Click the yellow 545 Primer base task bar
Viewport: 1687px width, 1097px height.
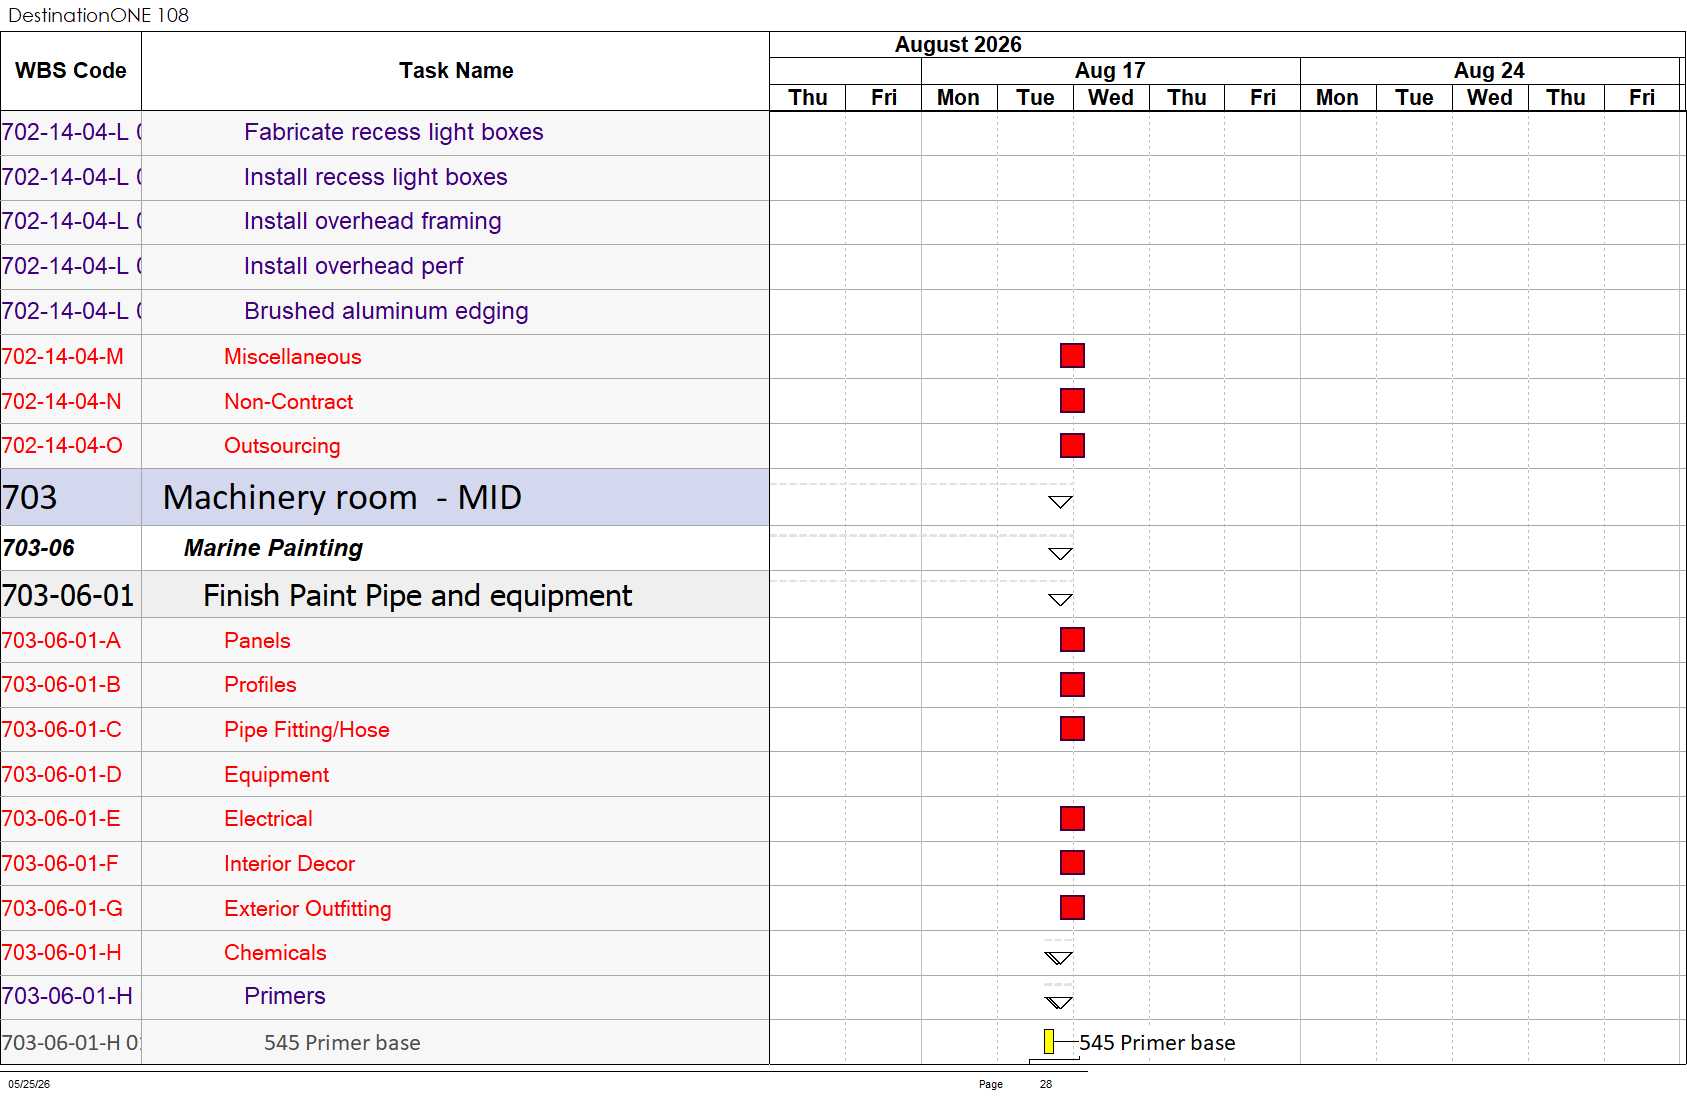pos(1049,1042)
